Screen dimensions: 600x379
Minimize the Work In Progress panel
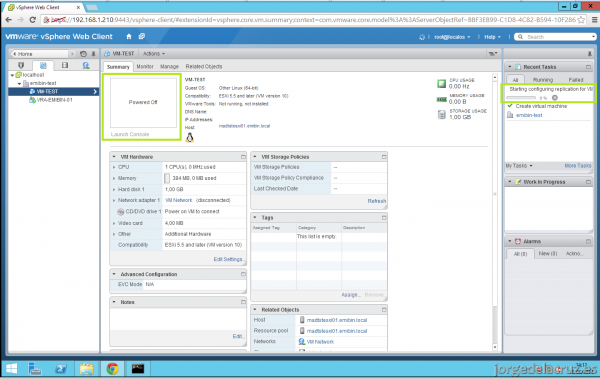click(x=588, y=182)
